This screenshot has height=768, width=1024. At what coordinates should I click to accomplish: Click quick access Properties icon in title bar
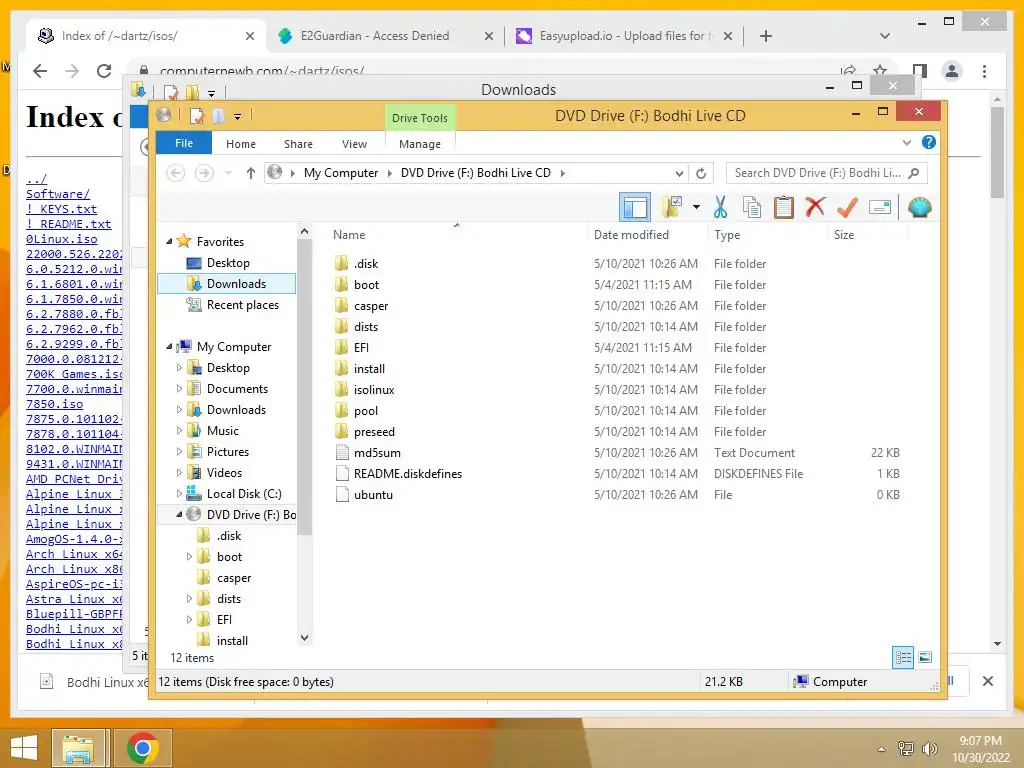[x=196, y=116]
